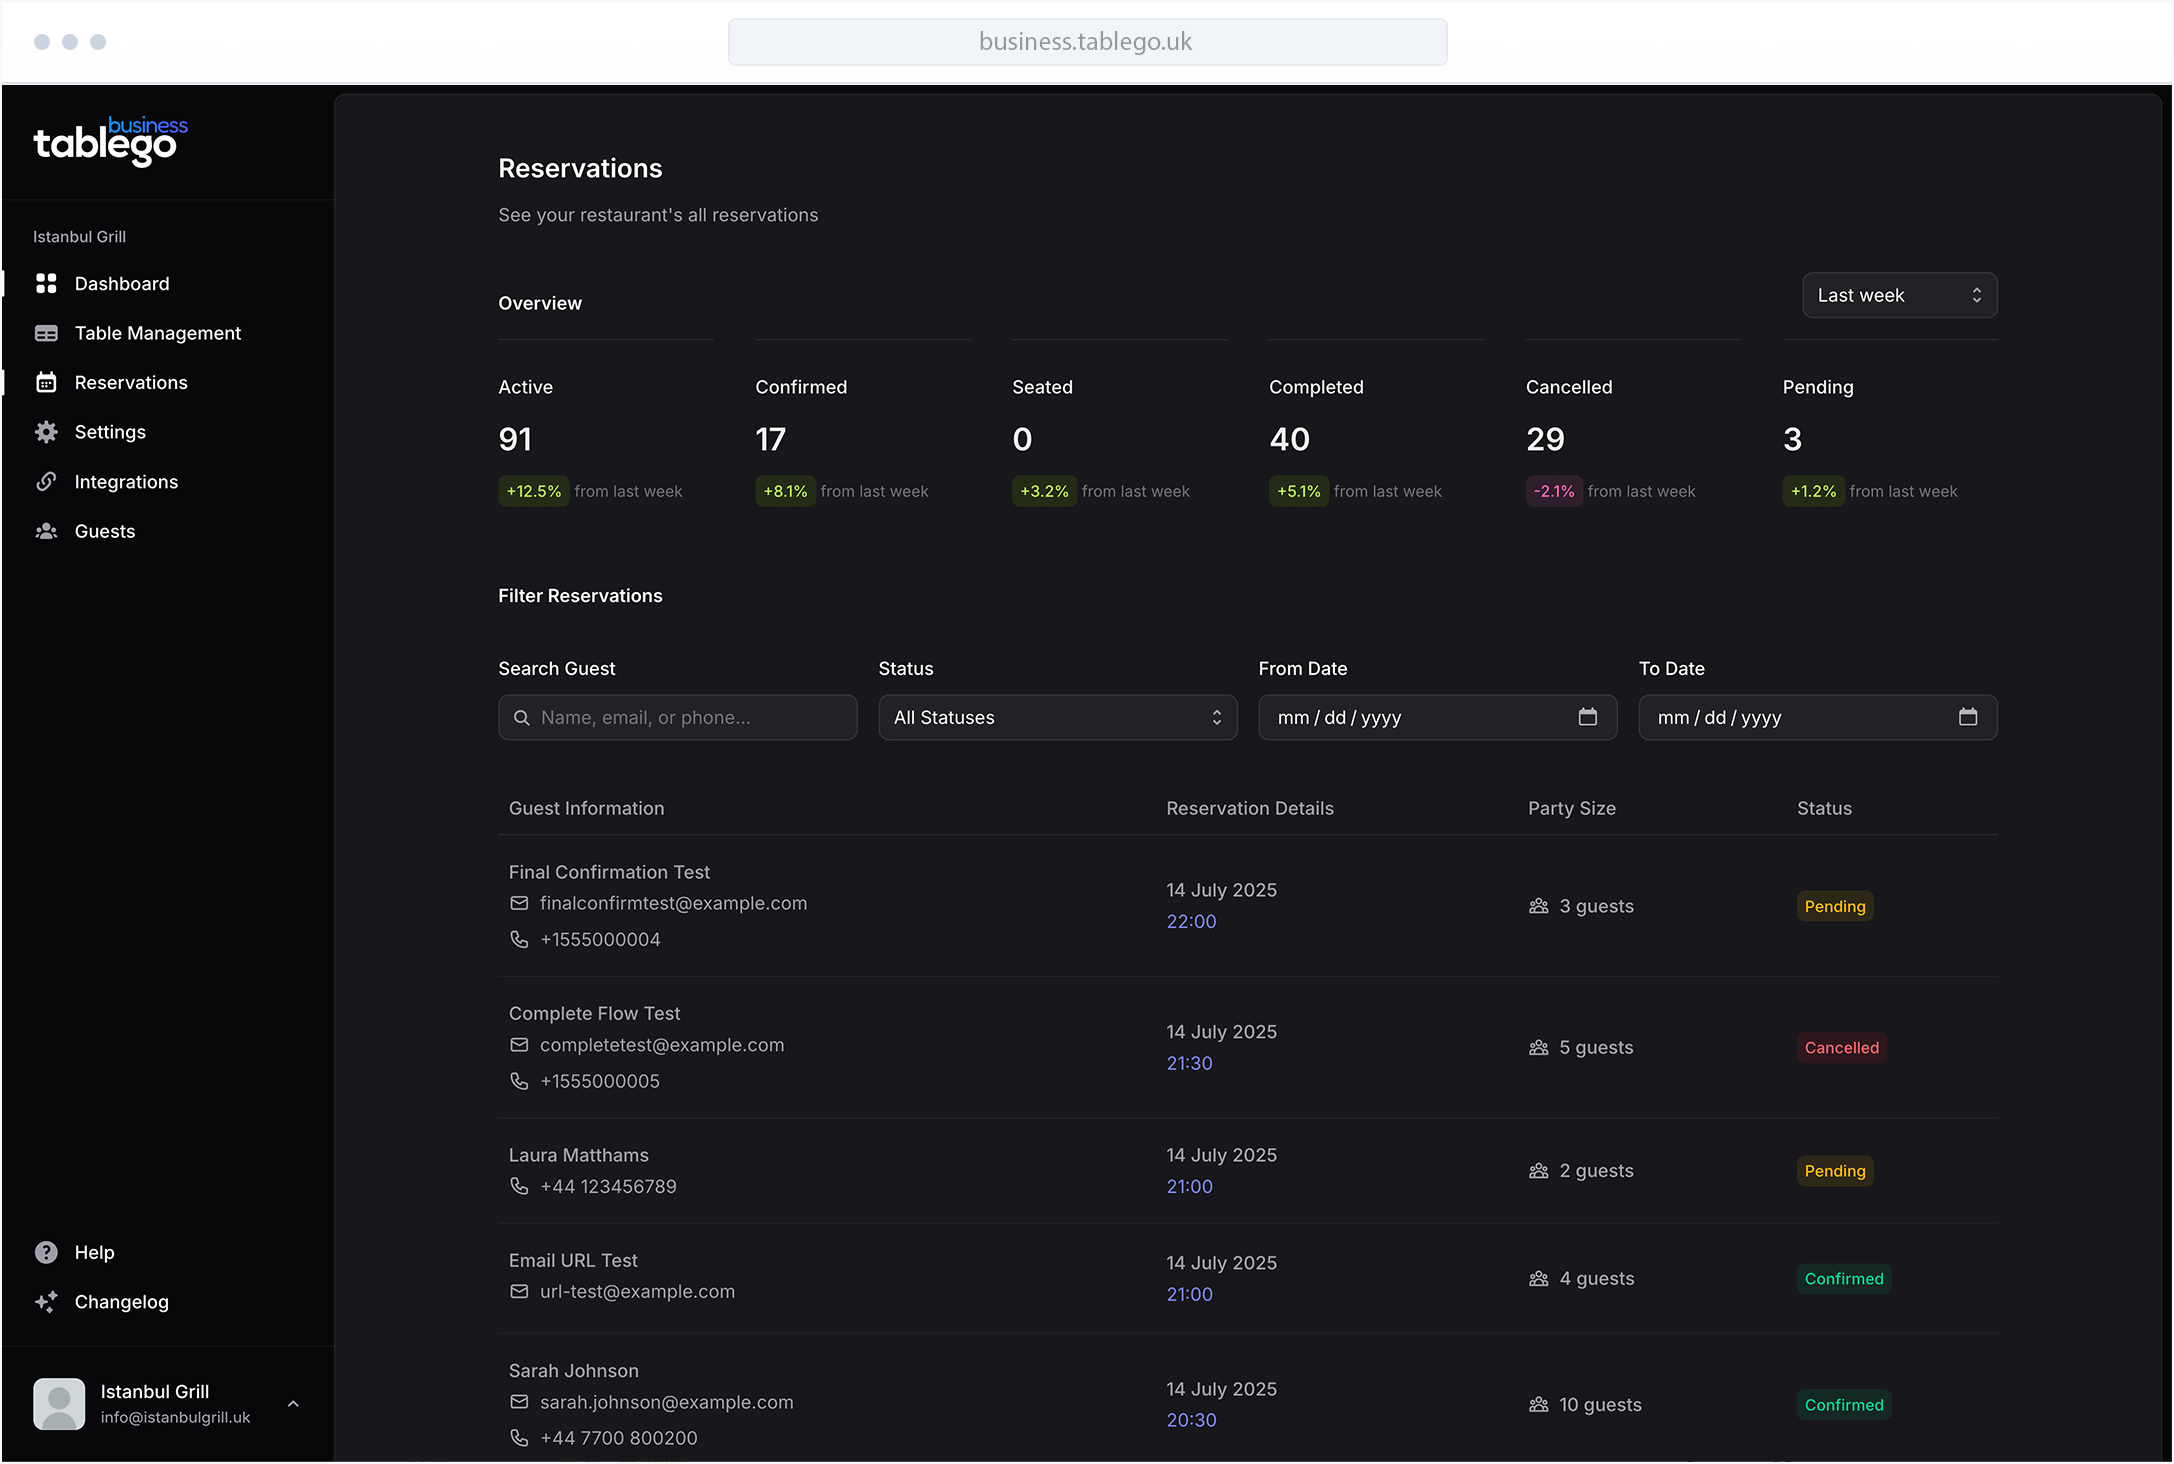Click the search magnifier in Search Guest field

tap(522, 717)
